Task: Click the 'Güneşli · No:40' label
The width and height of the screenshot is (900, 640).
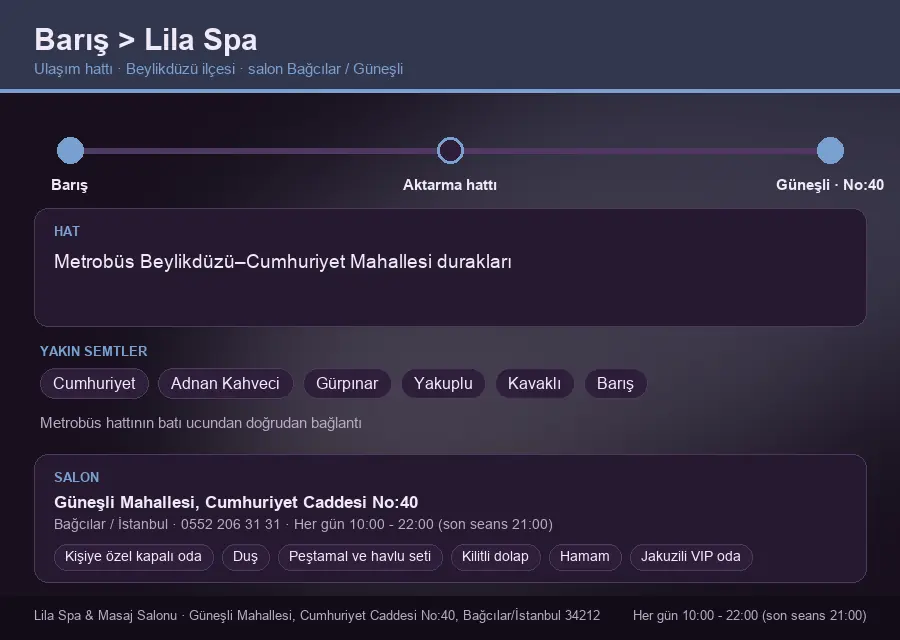Action: coord(830,185)
